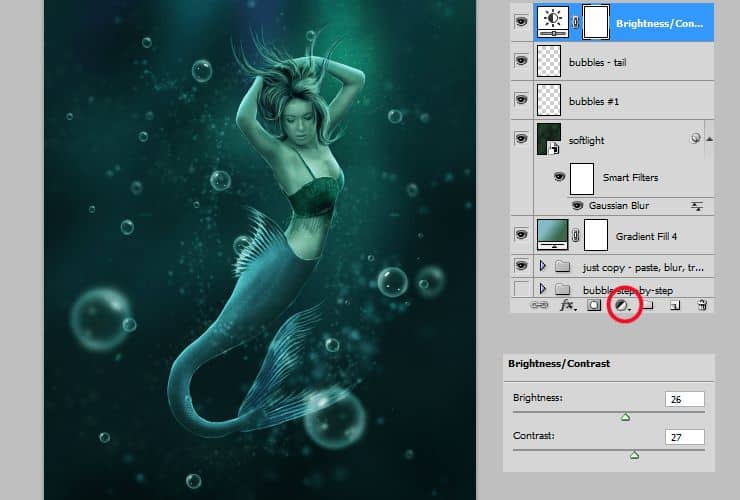Click the softlight layer filter effects icon
Screen dimensions: 740x500
pyautogui.click(x=695, y=139)
